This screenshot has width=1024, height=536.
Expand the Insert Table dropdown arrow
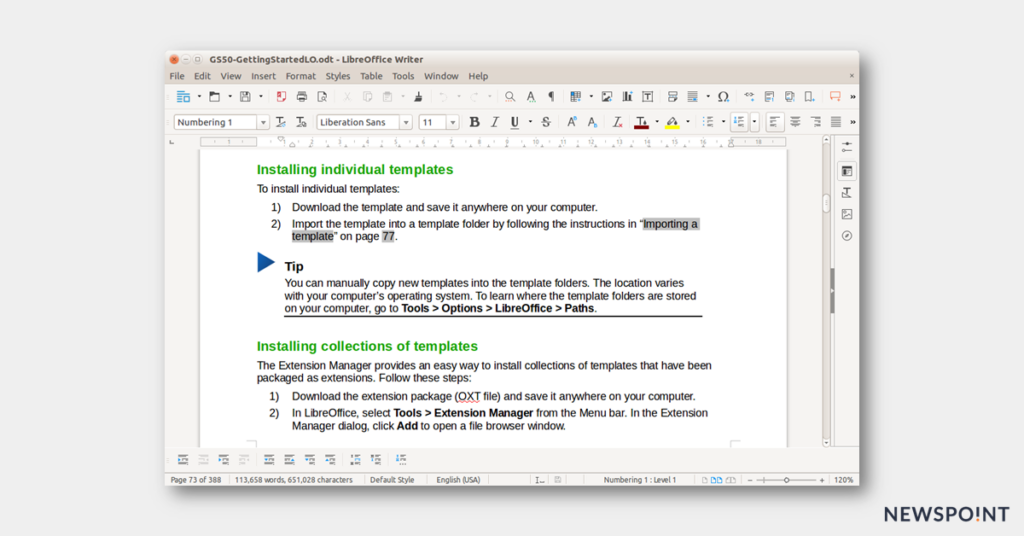[591, 97]
